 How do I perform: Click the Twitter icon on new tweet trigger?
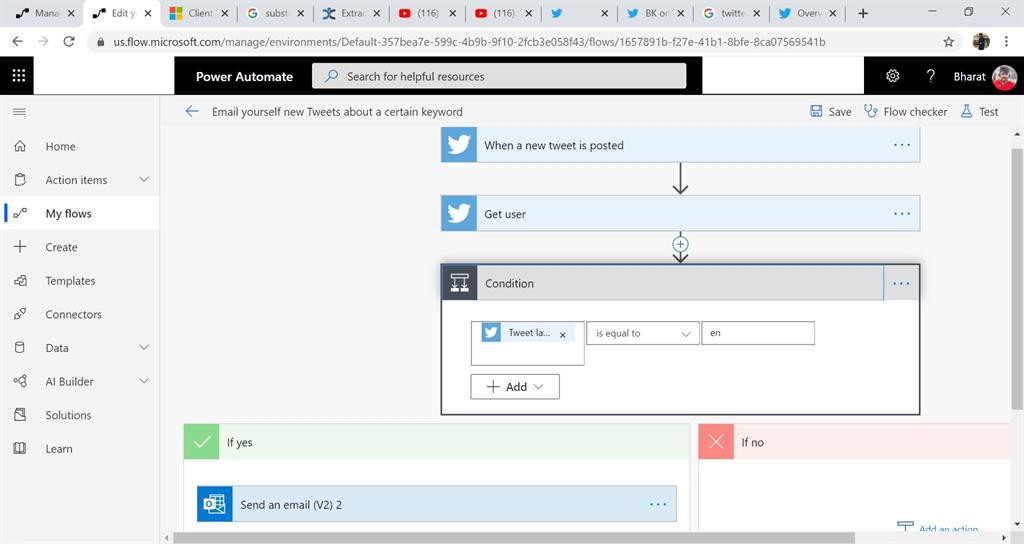458,144
